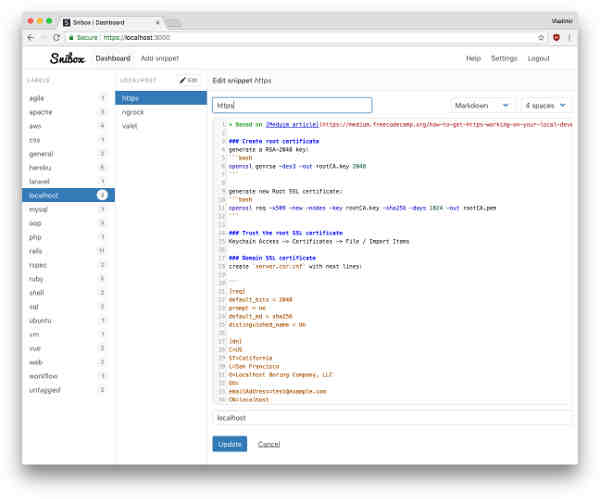Select the mysql label
This screenshot has height=499, width=600.
(x=68, y=209)
